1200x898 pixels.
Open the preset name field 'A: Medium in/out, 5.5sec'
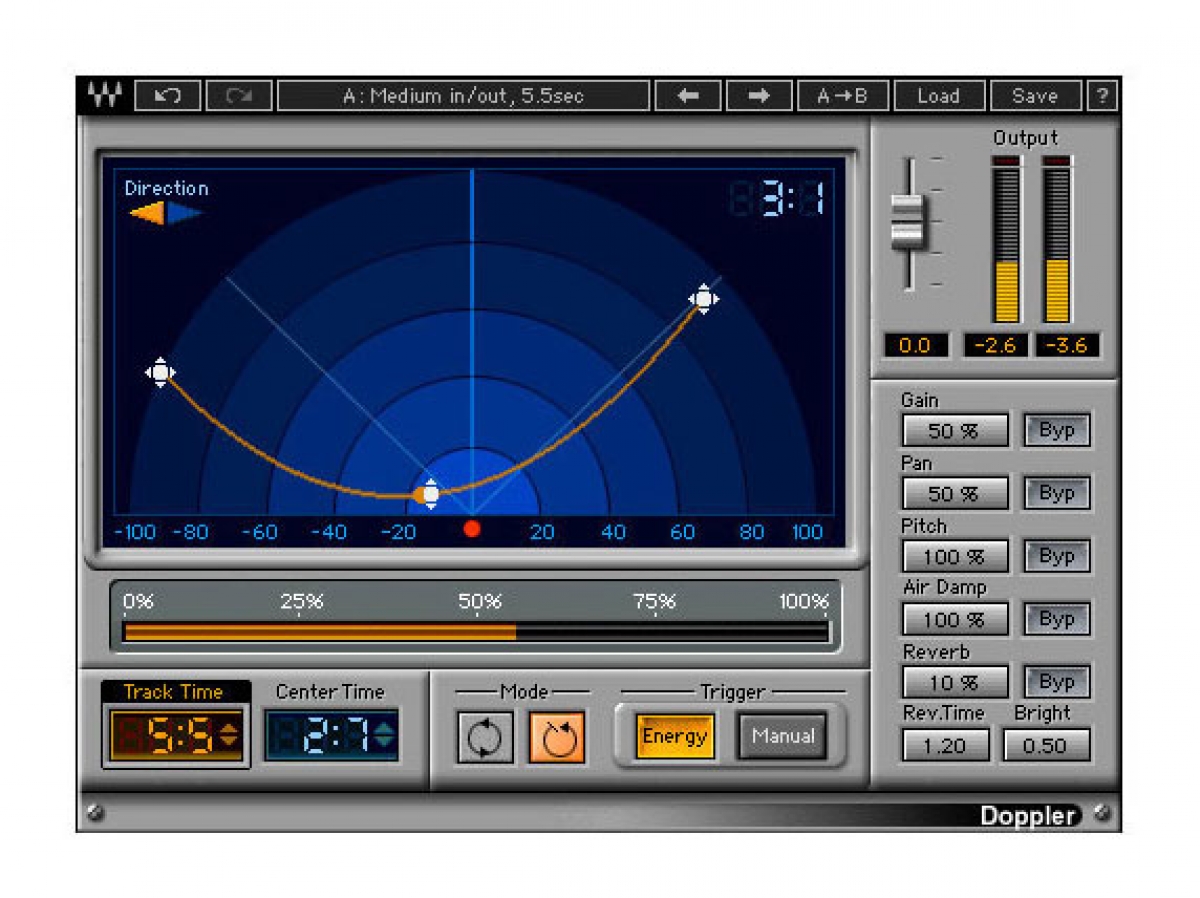click(463, 96)
